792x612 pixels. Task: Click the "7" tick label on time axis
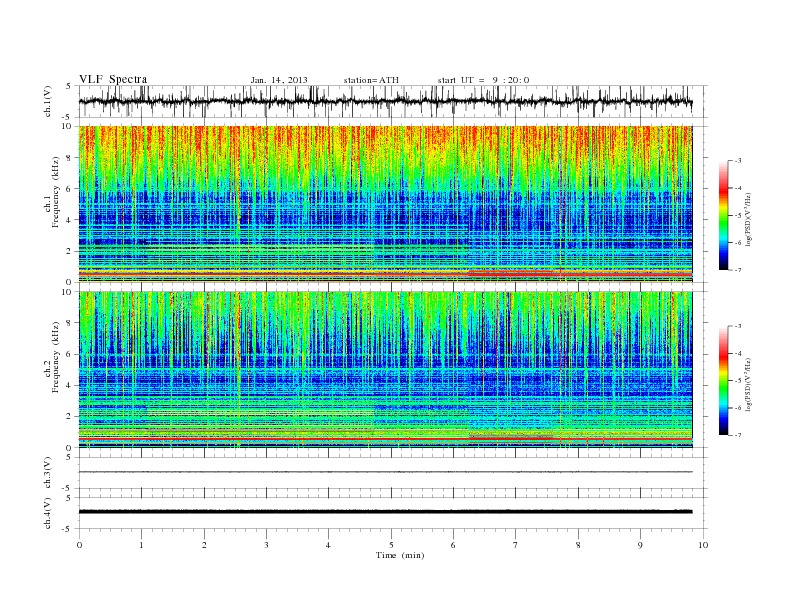516,545
